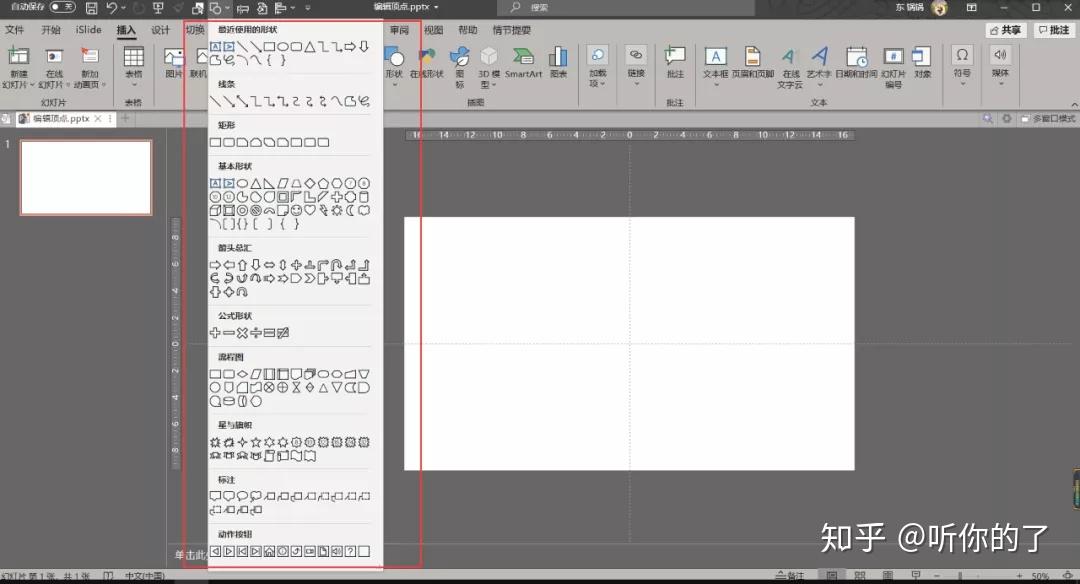This screenshot has height=584, width=1080.
Task: Choose the not-equal equation shape
Action: coord(283,333)
